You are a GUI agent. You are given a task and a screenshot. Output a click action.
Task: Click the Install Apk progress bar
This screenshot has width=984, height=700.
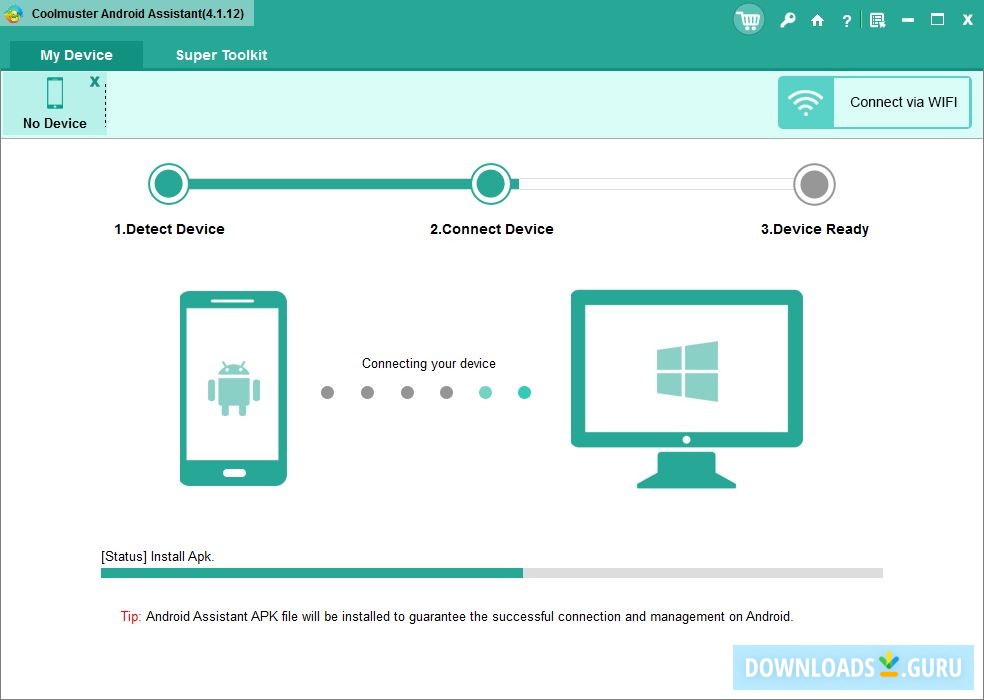click(x=490, y=572)
